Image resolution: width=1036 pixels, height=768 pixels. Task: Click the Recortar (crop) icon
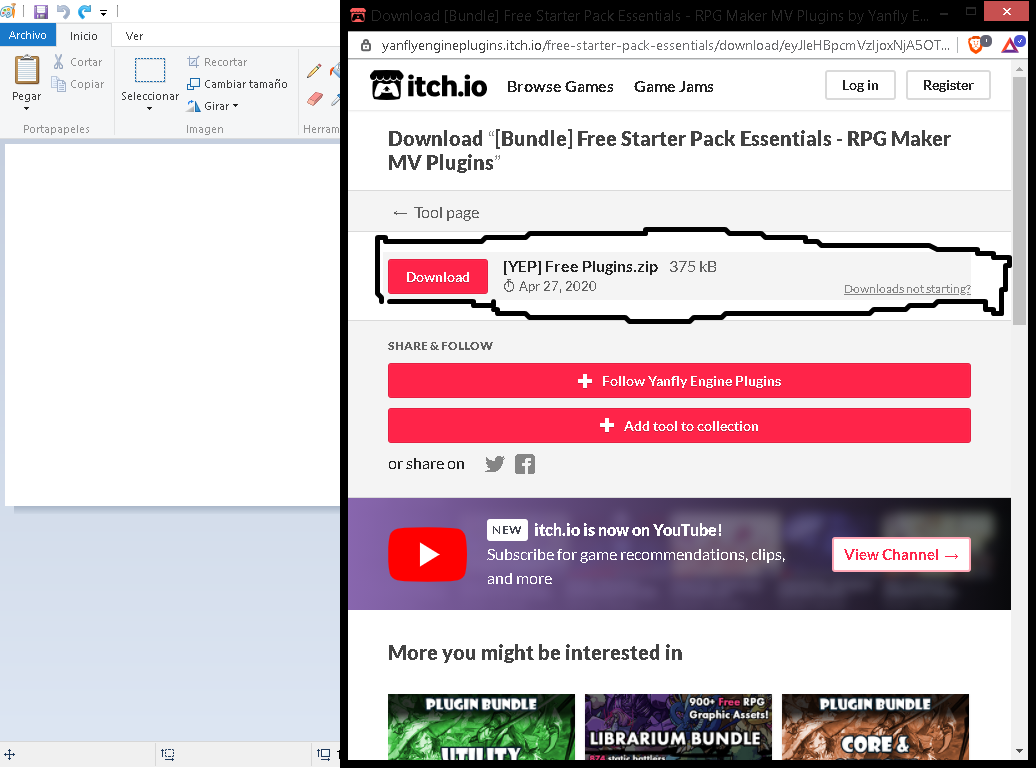click(x=194, y=61)
